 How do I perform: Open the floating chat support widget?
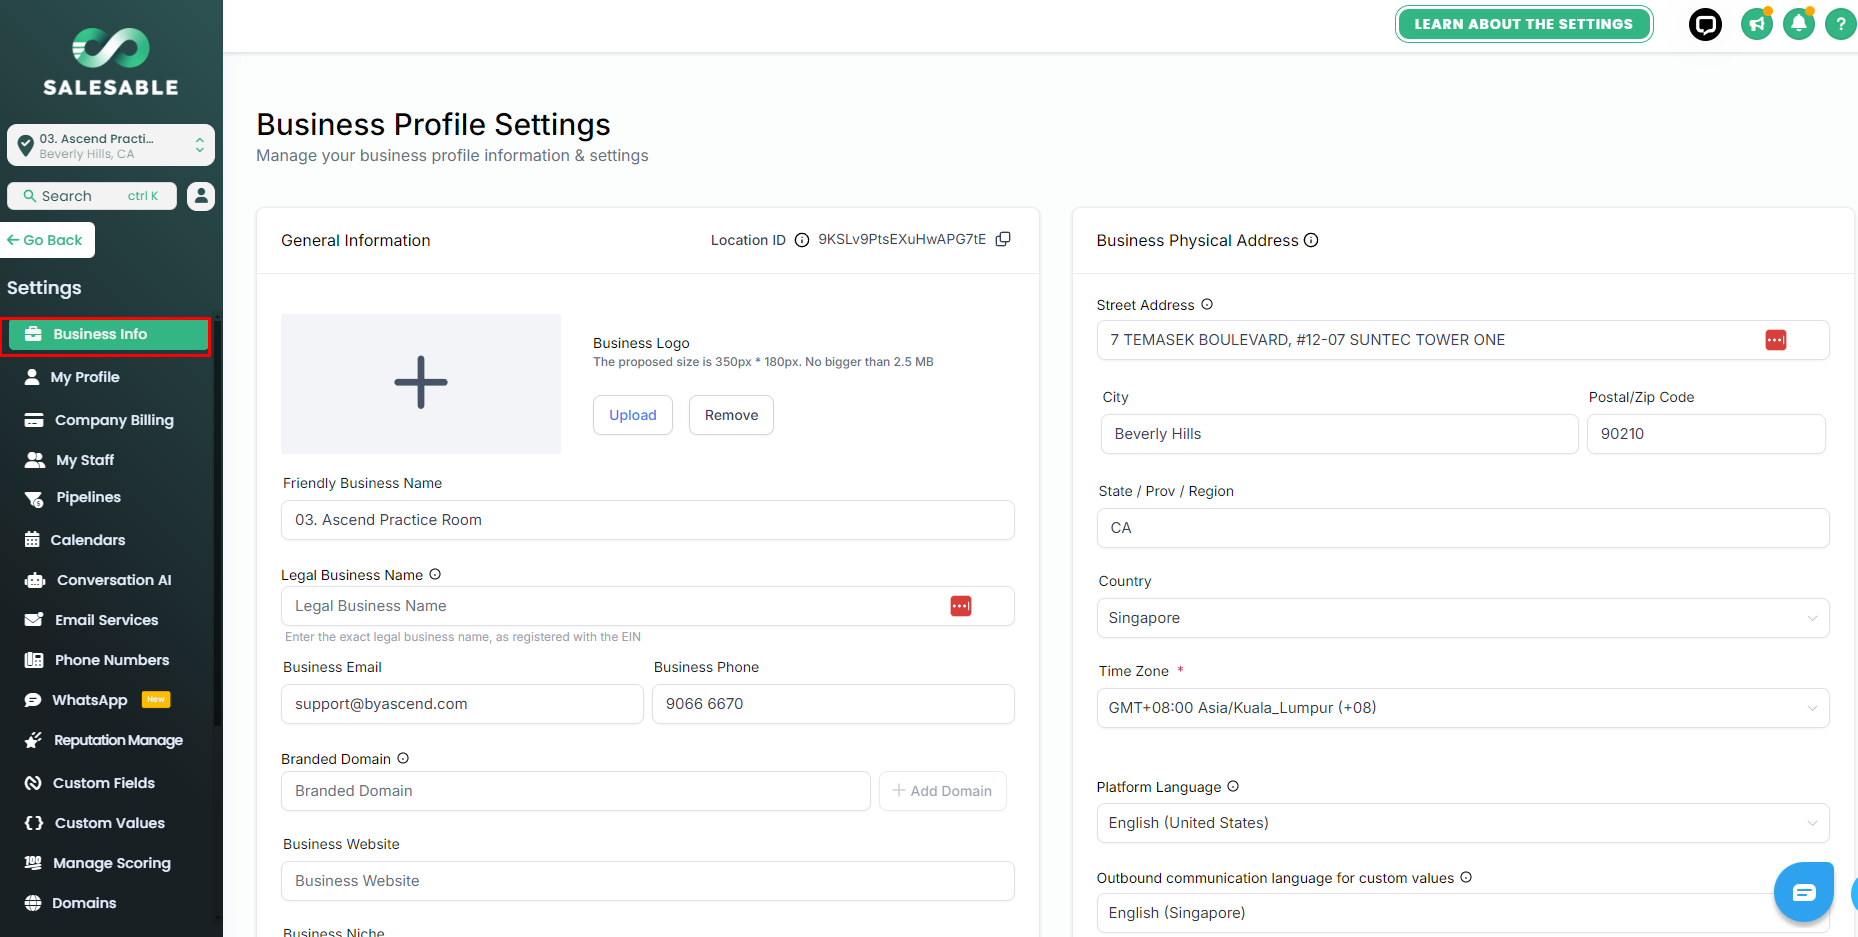(1804, 892)
